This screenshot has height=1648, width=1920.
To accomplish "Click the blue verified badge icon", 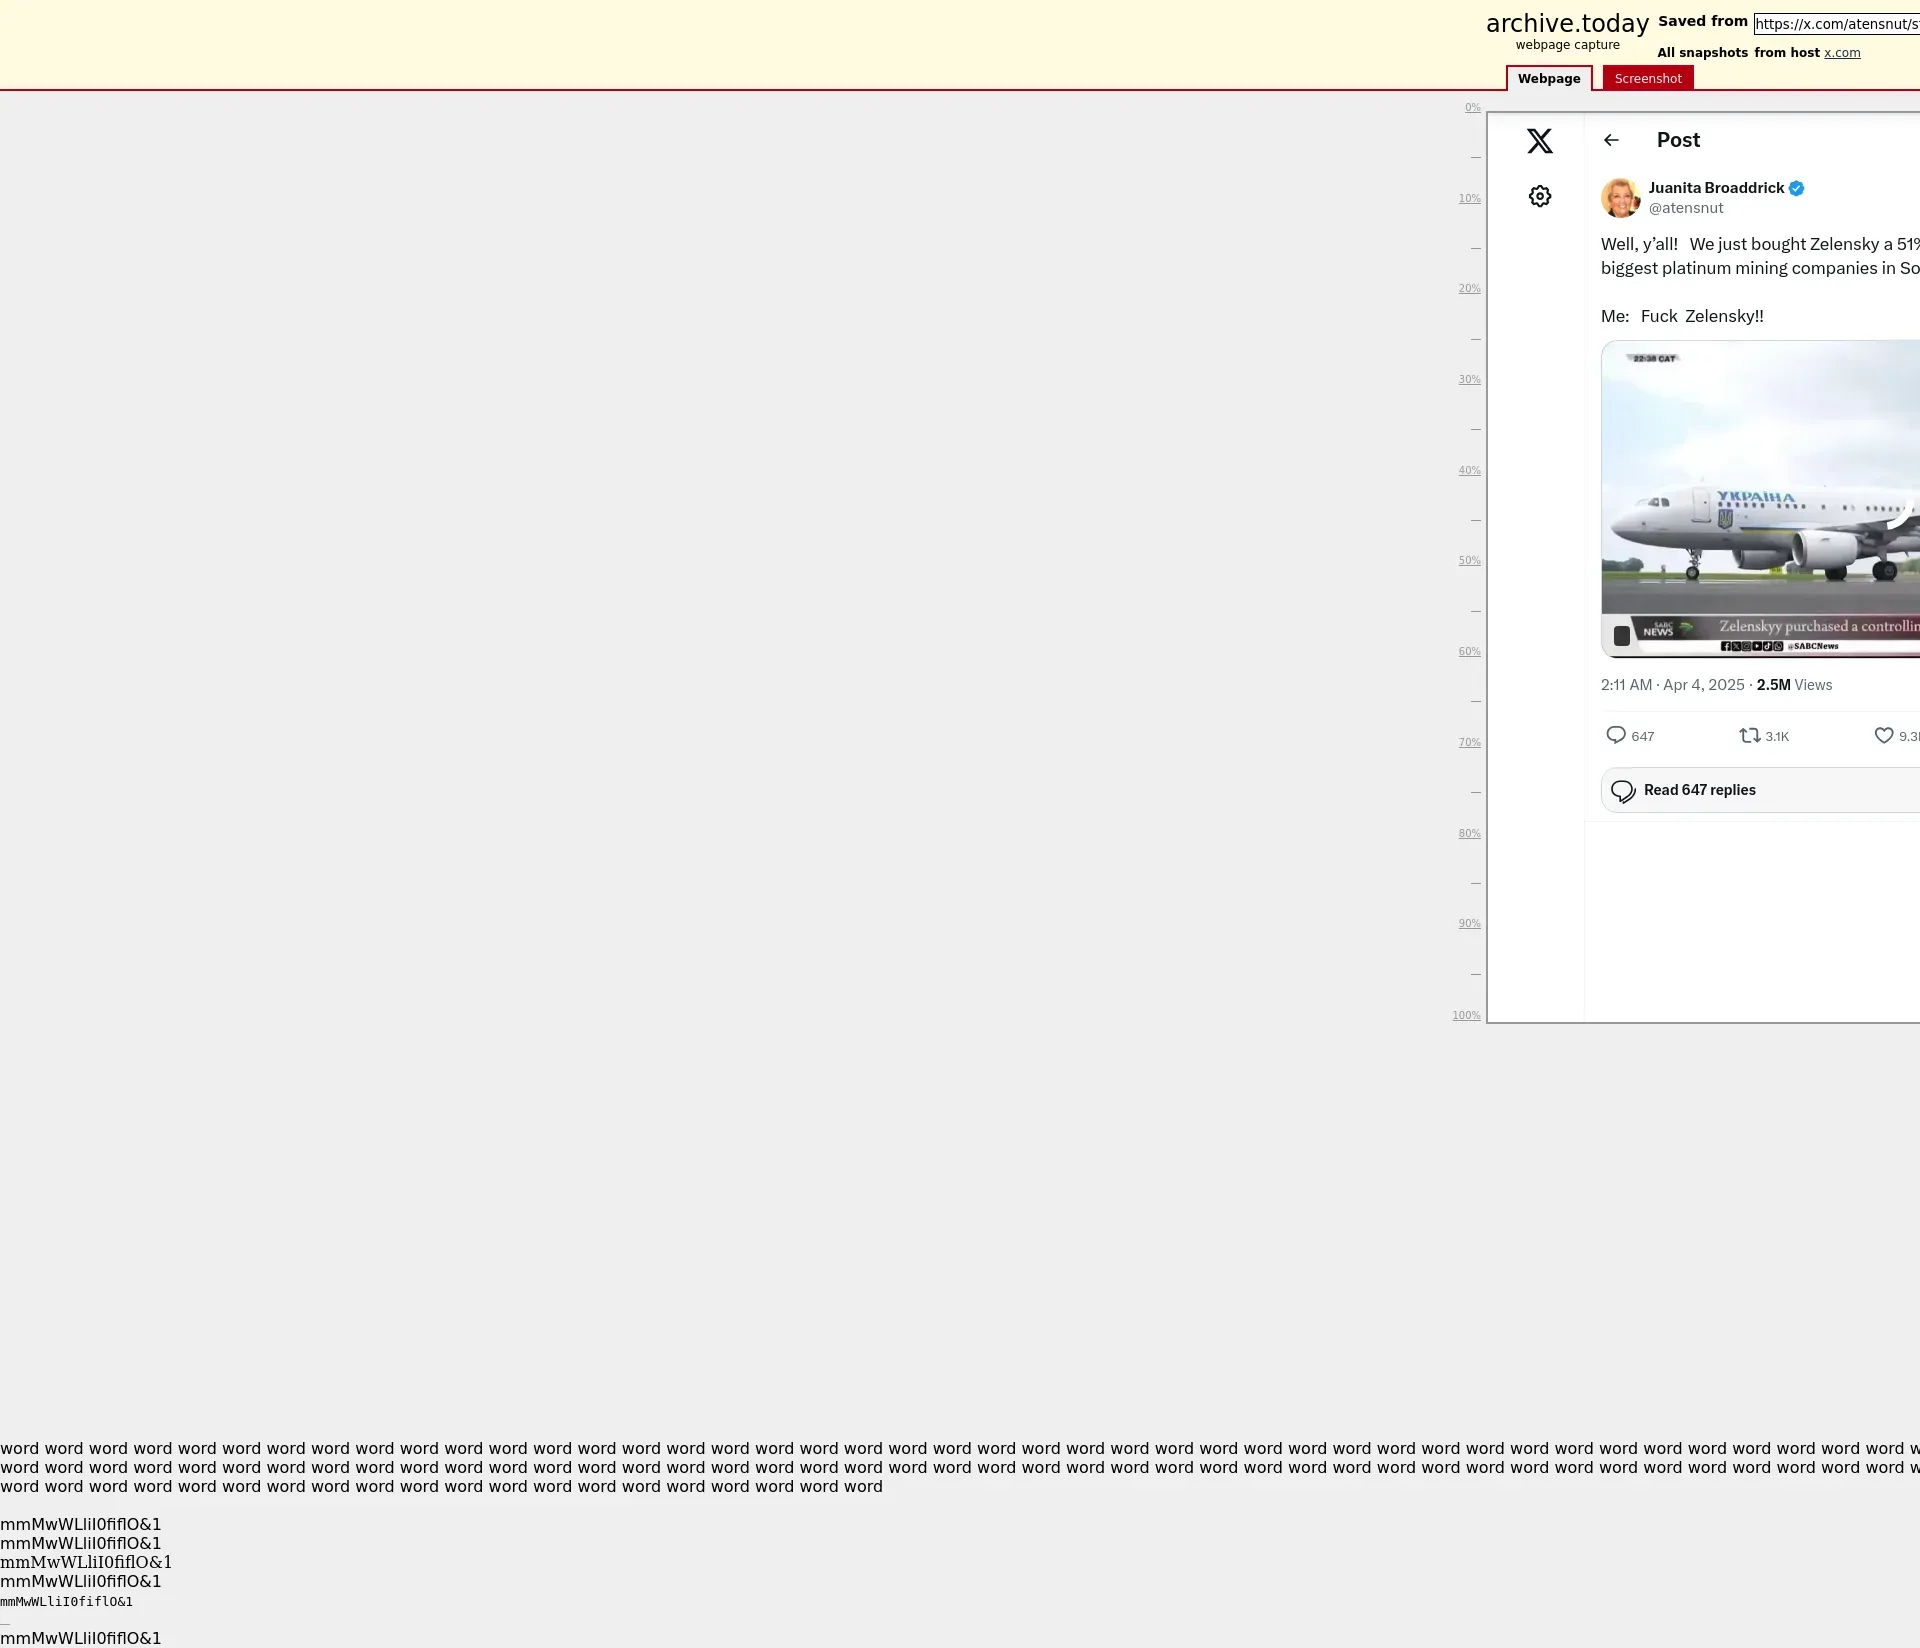I will pos(1796,188).
